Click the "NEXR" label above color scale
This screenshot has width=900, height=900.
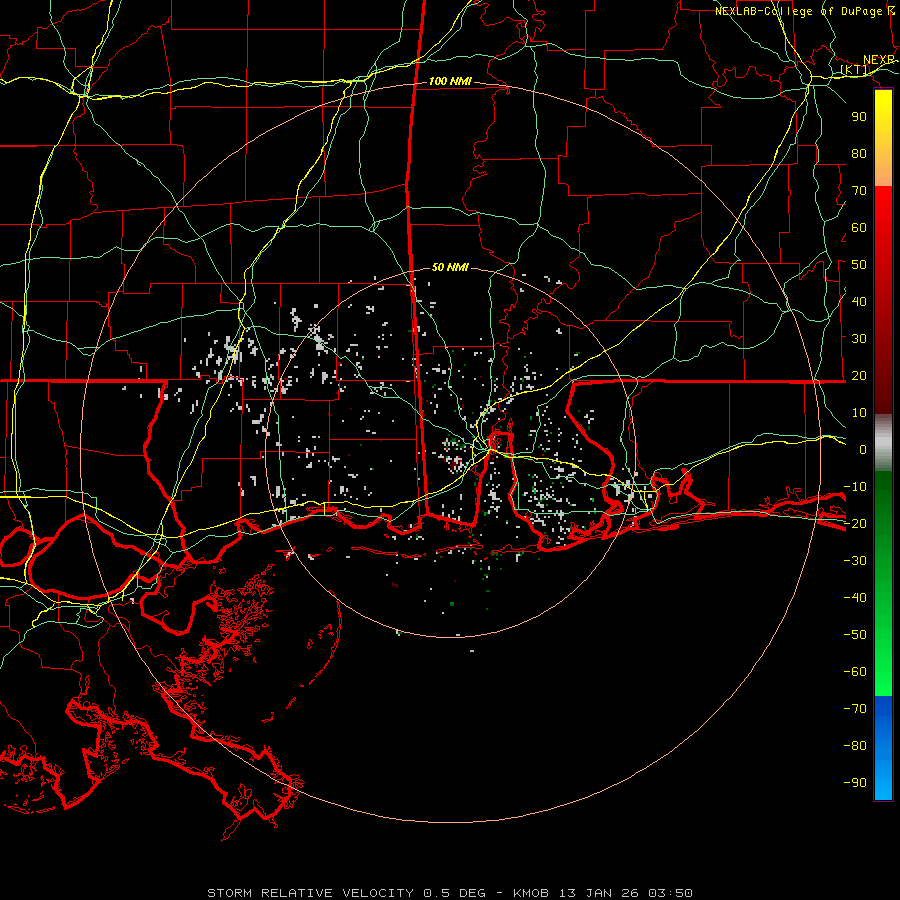point(879,60)
